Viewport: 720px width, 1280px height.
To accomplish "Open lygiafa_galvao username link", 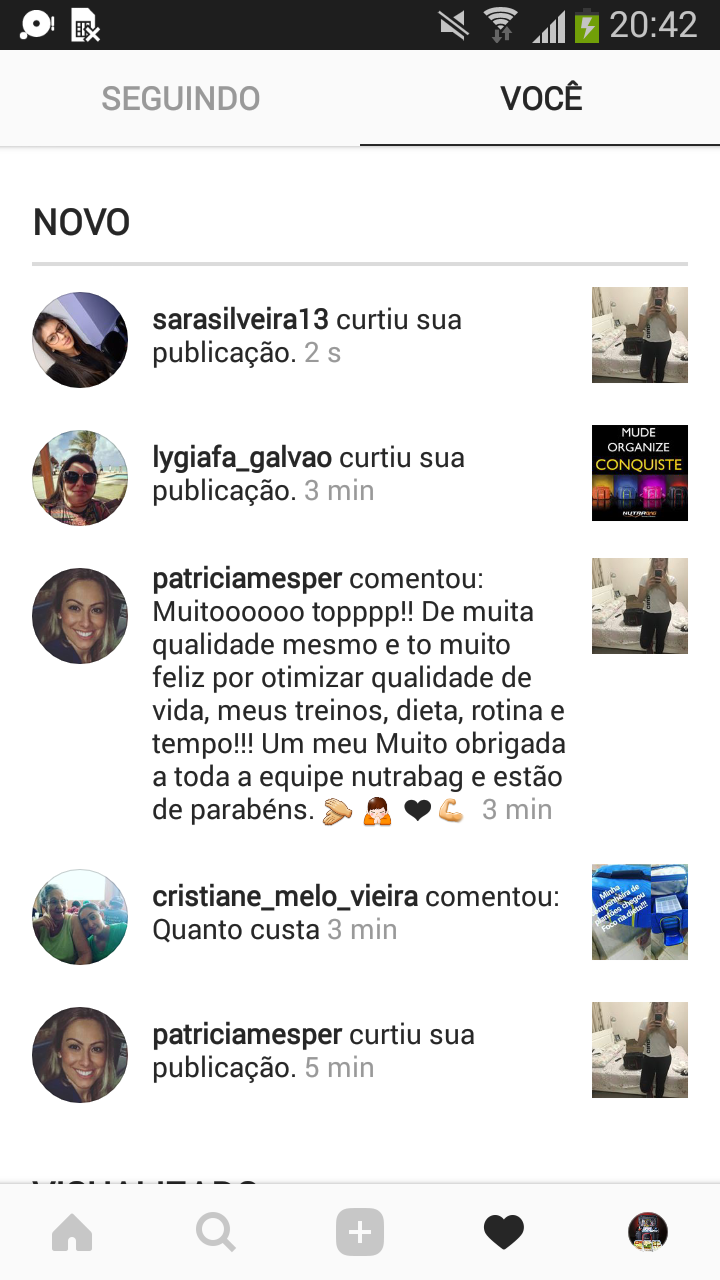I will pos(242,458).
